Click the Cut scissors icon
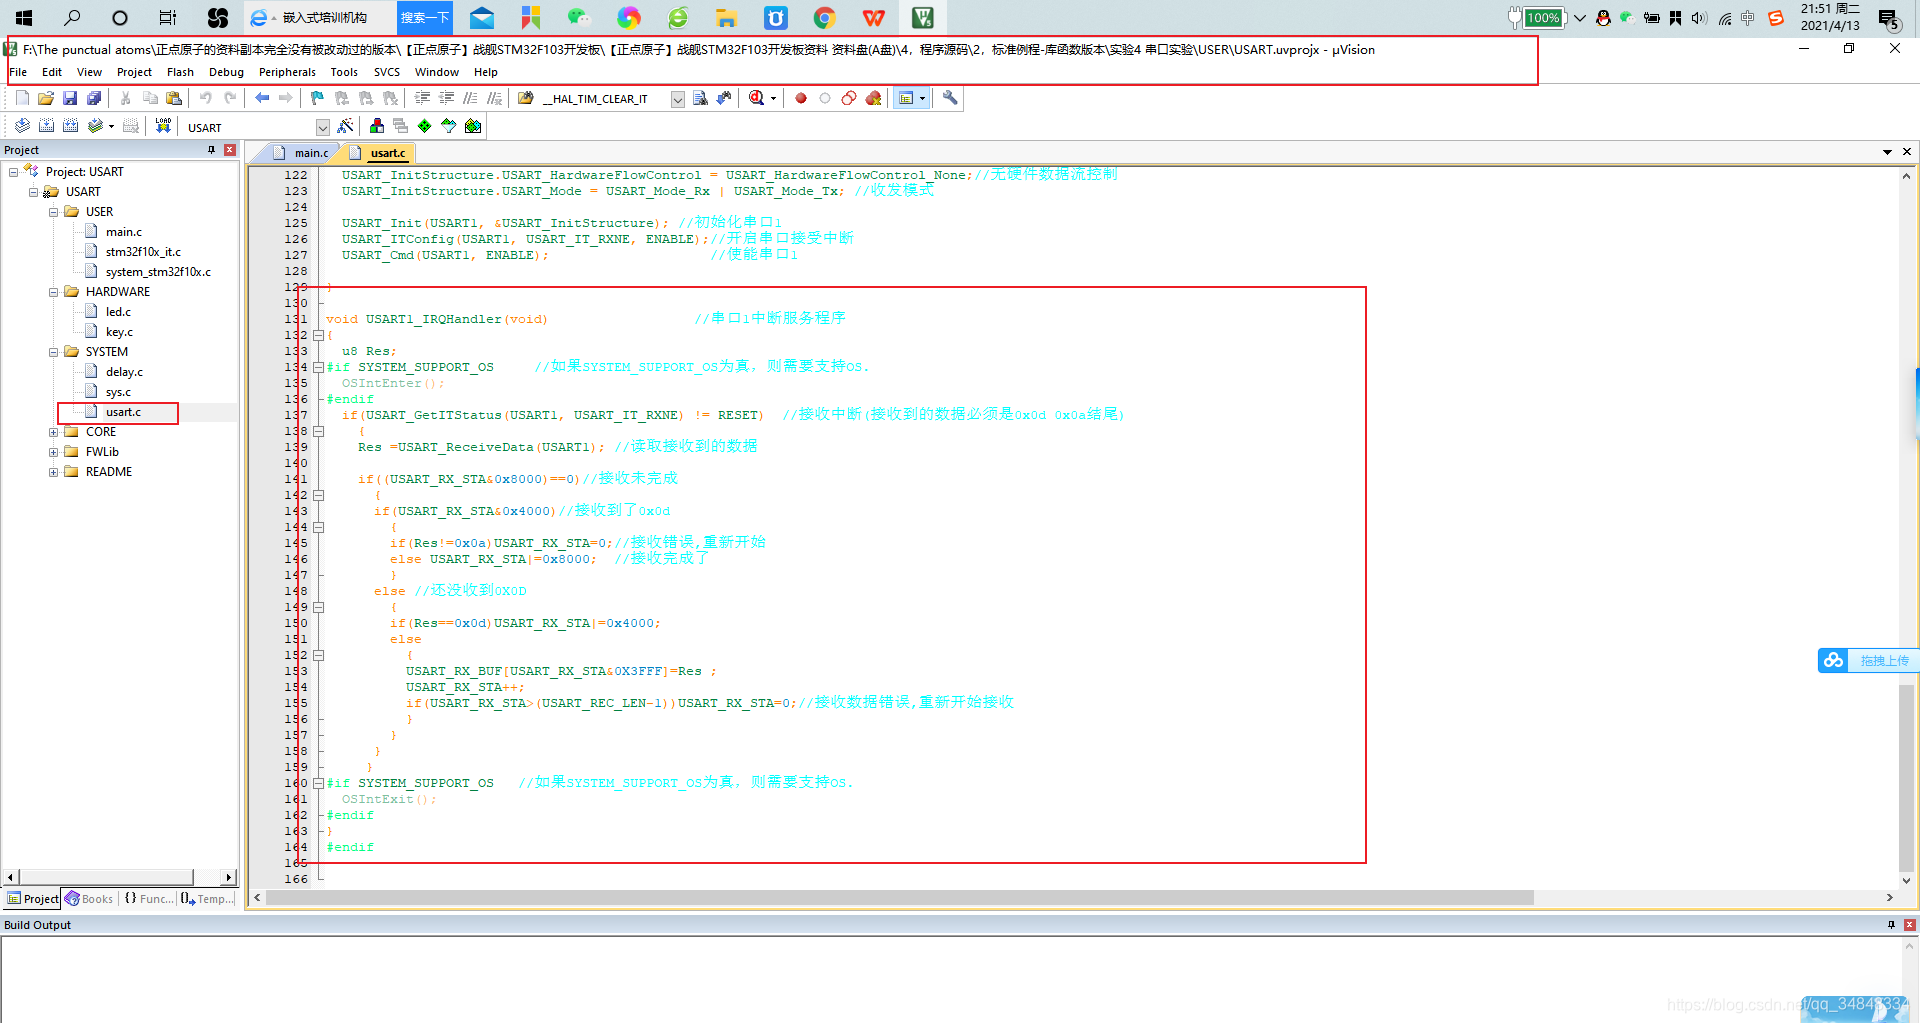1920x1023 pixels. coord(125,98)
